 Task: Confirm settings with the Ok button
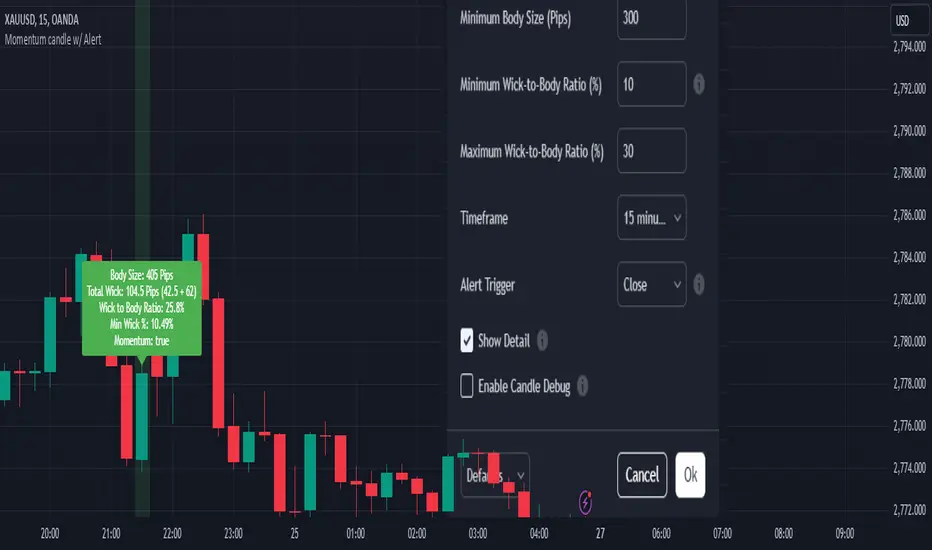pyautogui.click(x=690, y=475)
